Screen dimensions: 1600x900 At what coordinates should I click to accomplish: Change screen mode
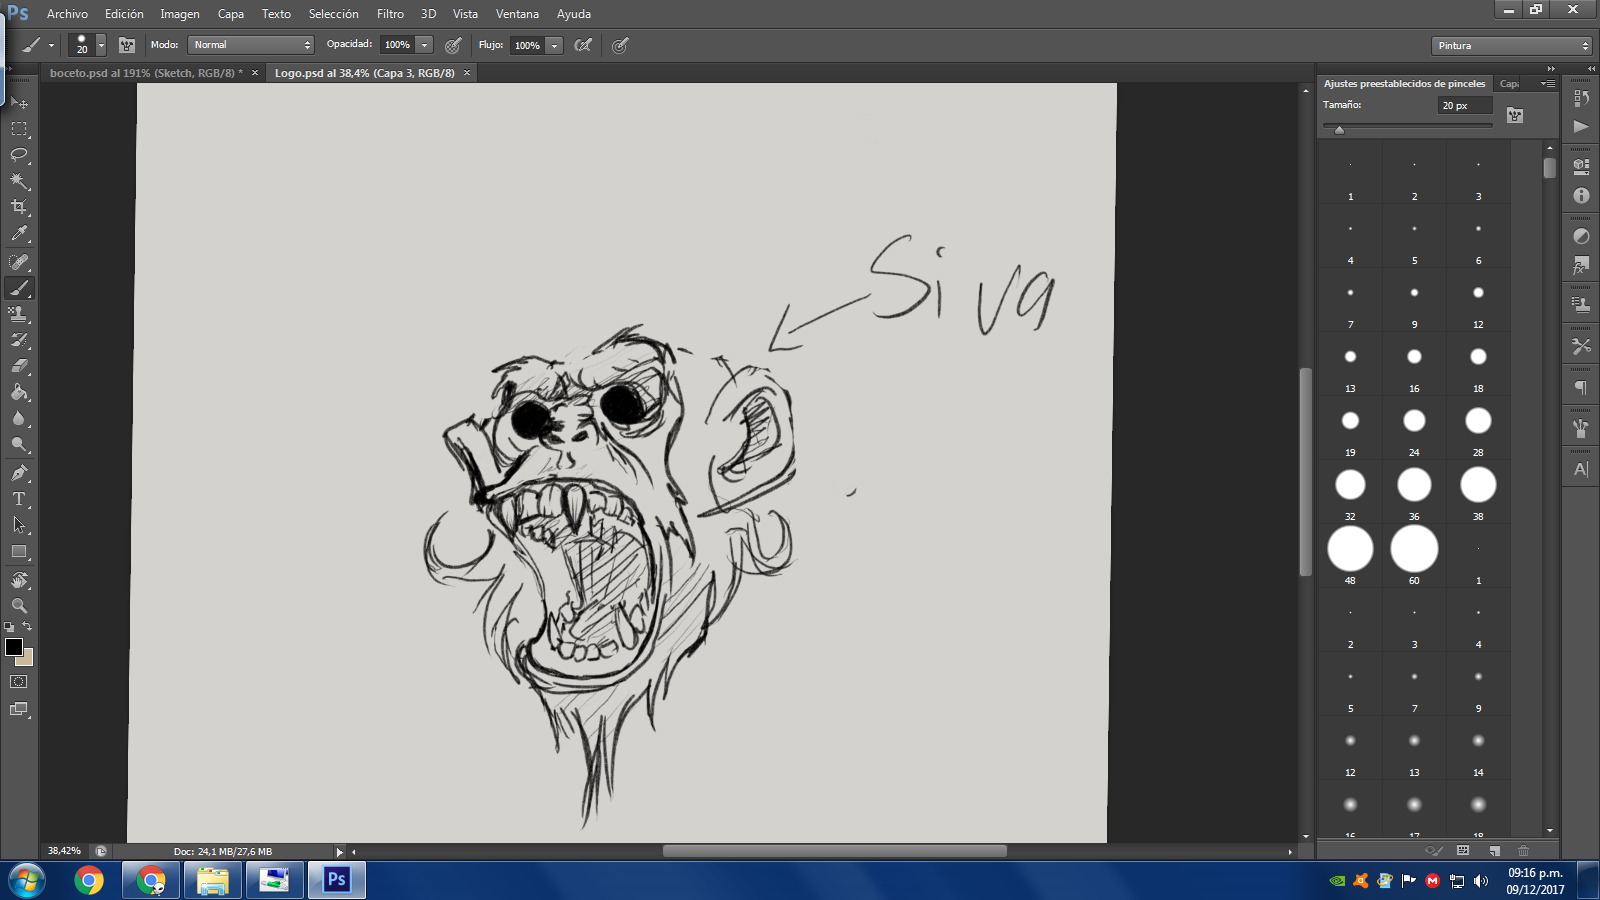coord(19,709)
